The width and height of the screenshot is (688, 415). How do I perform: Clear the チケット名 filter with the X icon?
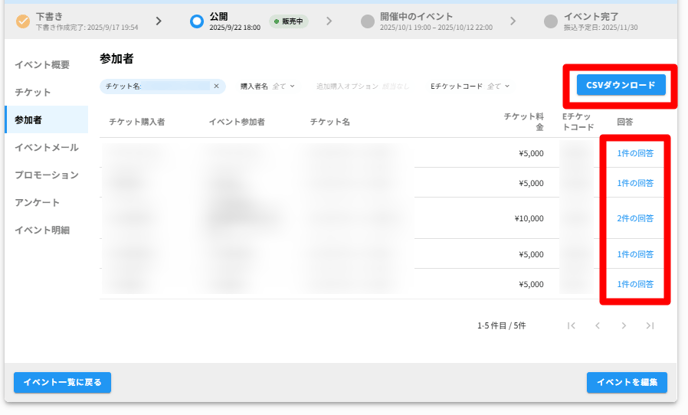point(216,86)
